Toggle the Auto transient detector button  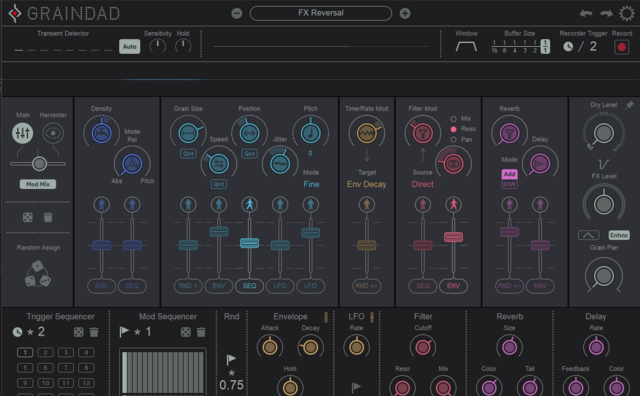pyautogui.click(x=129, y=47)
